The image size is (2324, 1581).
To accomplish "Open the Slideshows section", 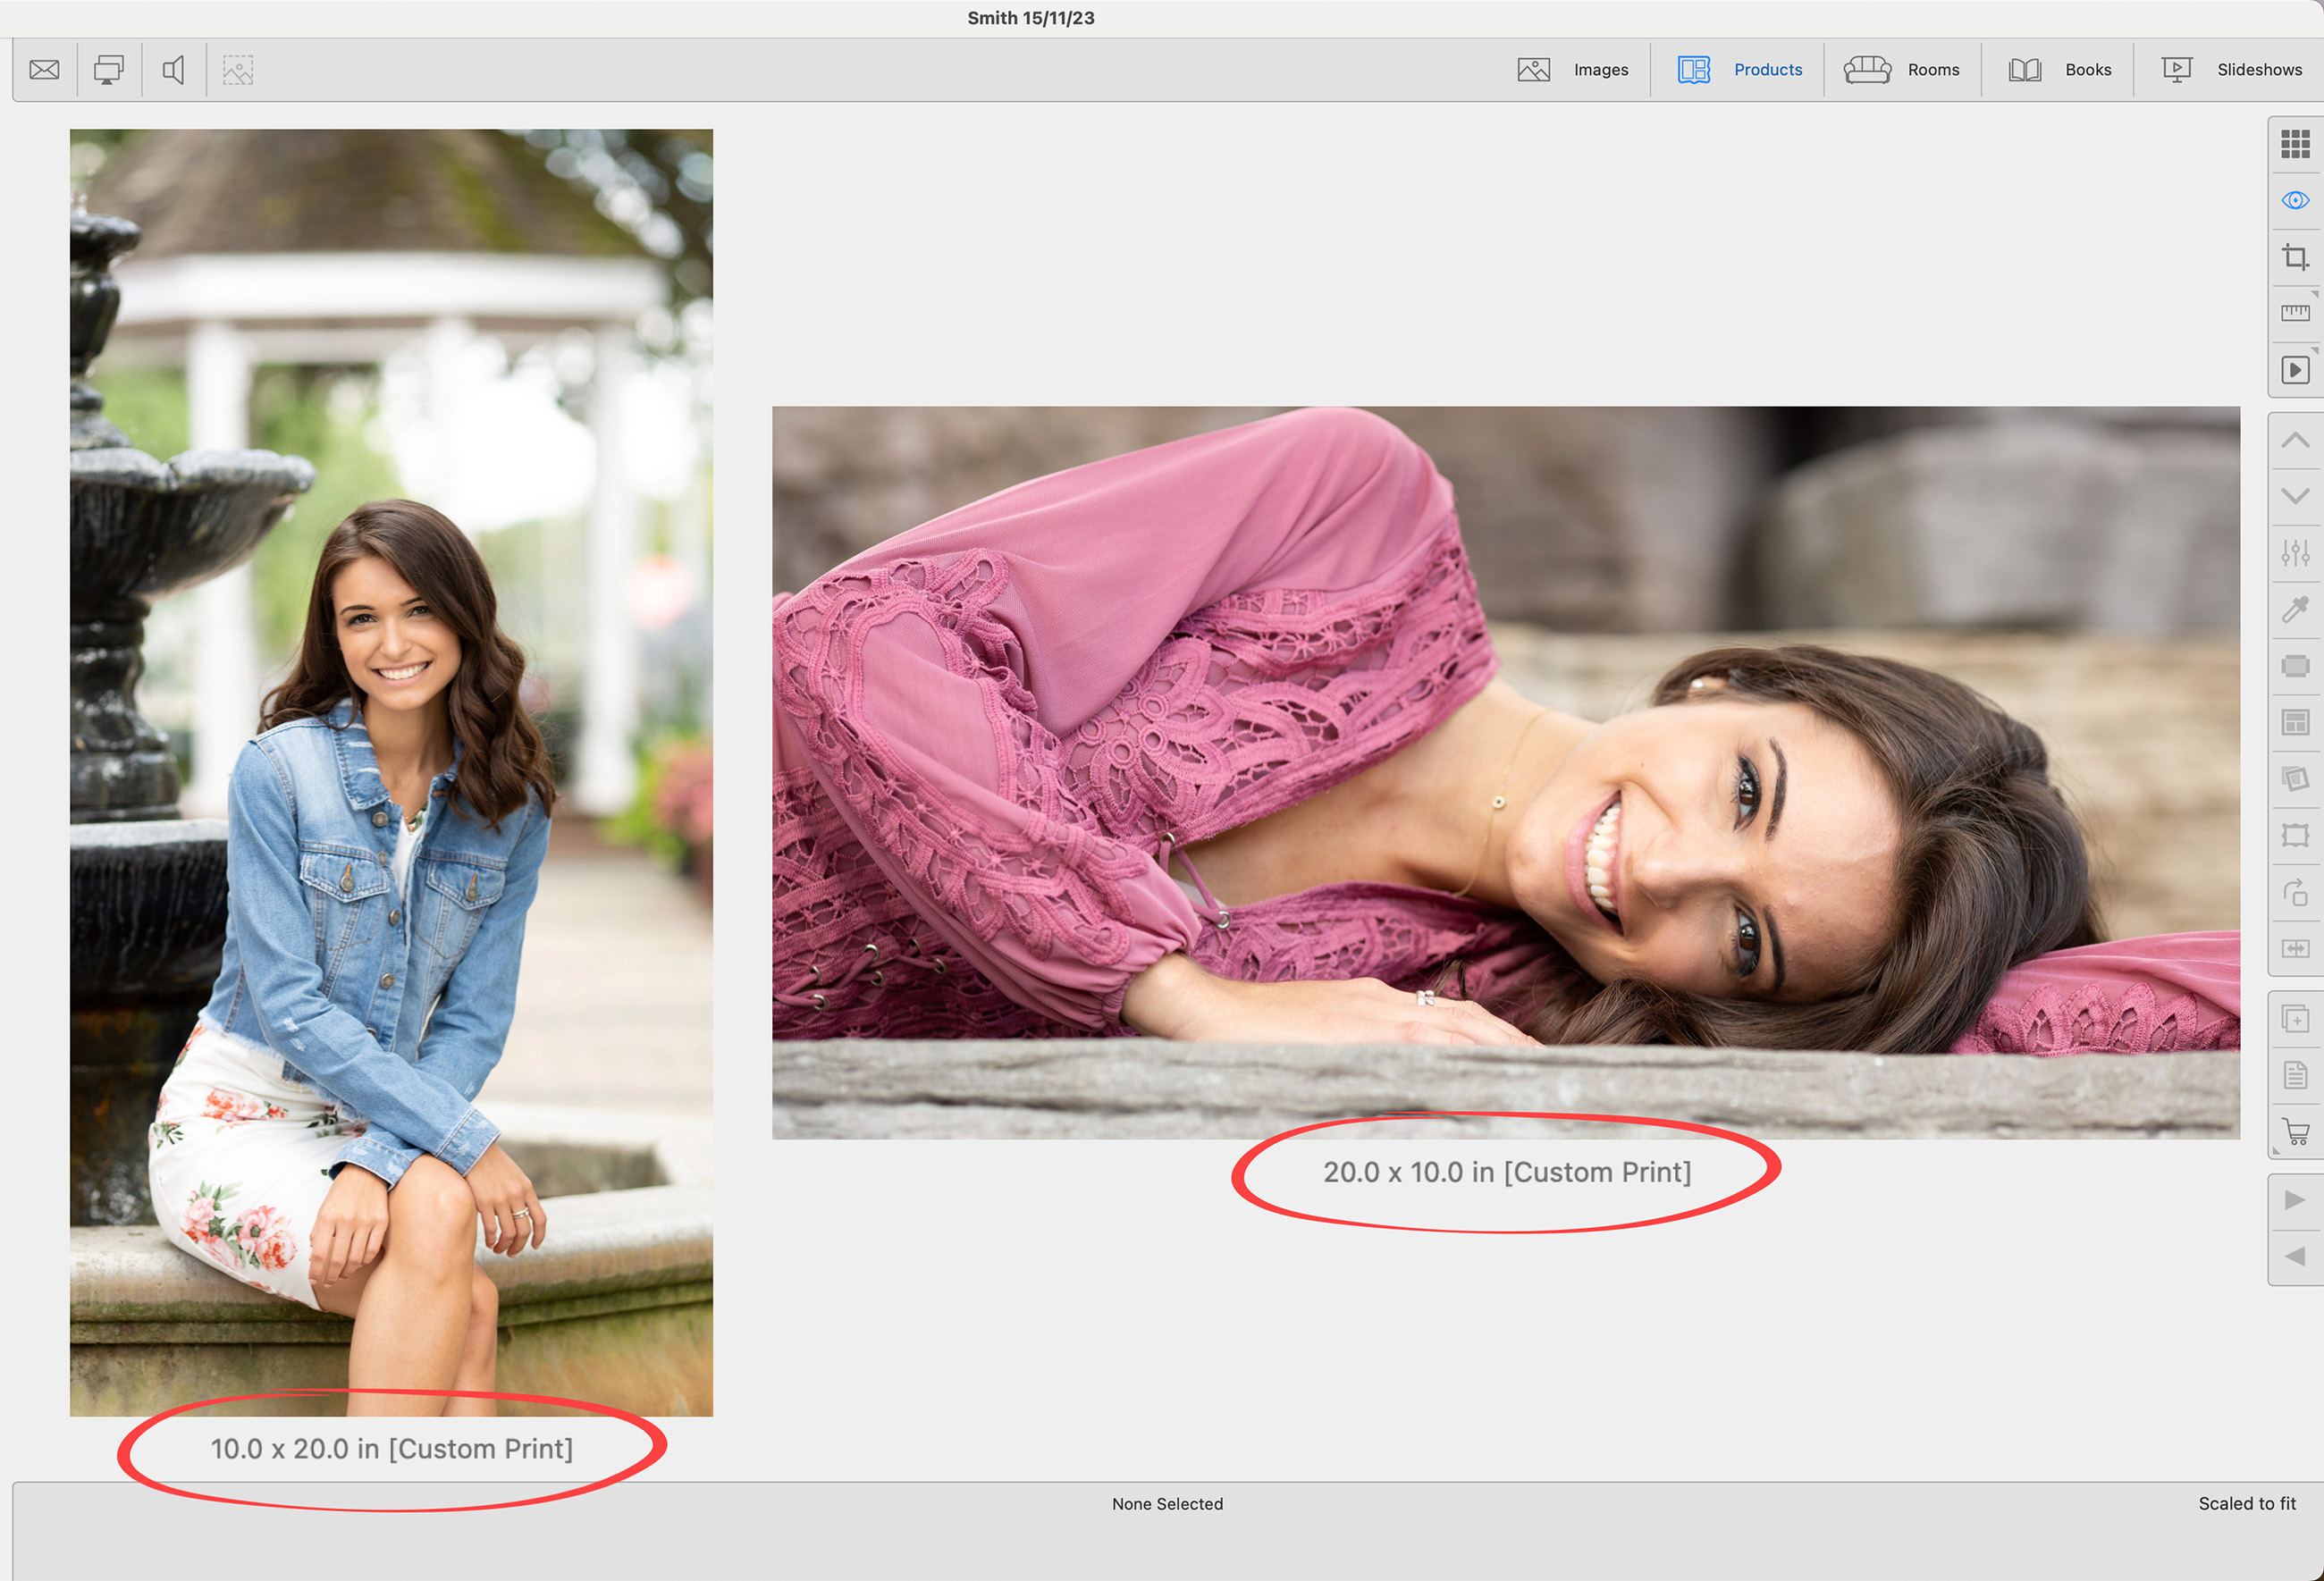I will (2232, 70).
